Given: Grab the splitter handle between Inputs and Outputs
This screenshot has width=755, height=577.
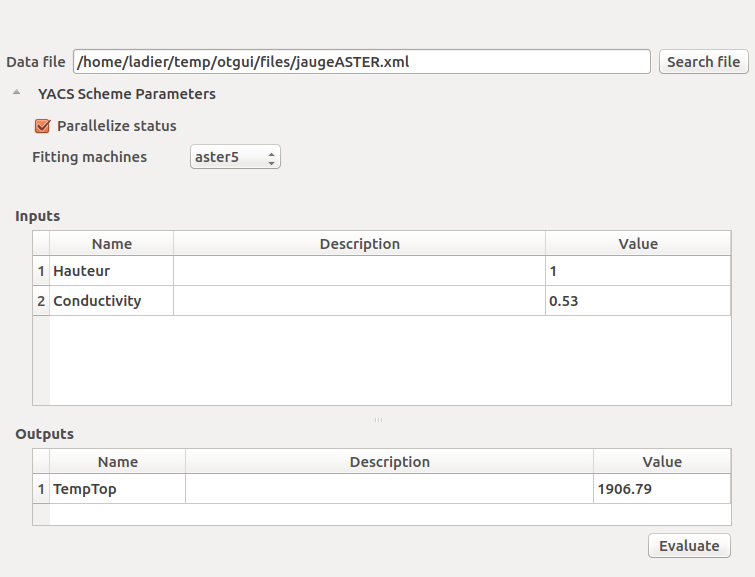Looking at the screenshot, I should point(378,420).
